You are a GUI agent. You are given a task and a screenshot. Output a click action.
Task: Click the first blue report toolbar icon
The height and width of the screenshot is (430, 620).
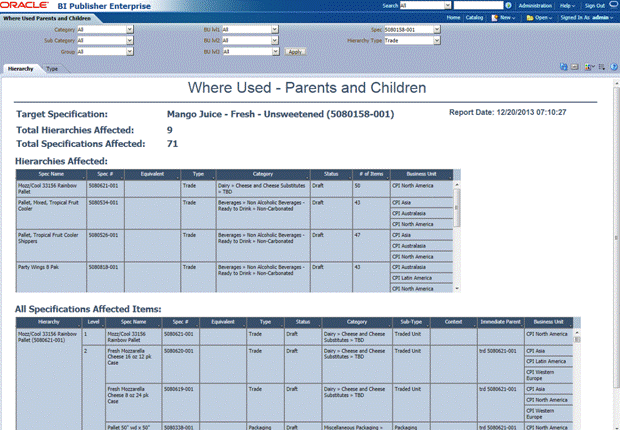(x=563, y=67)
